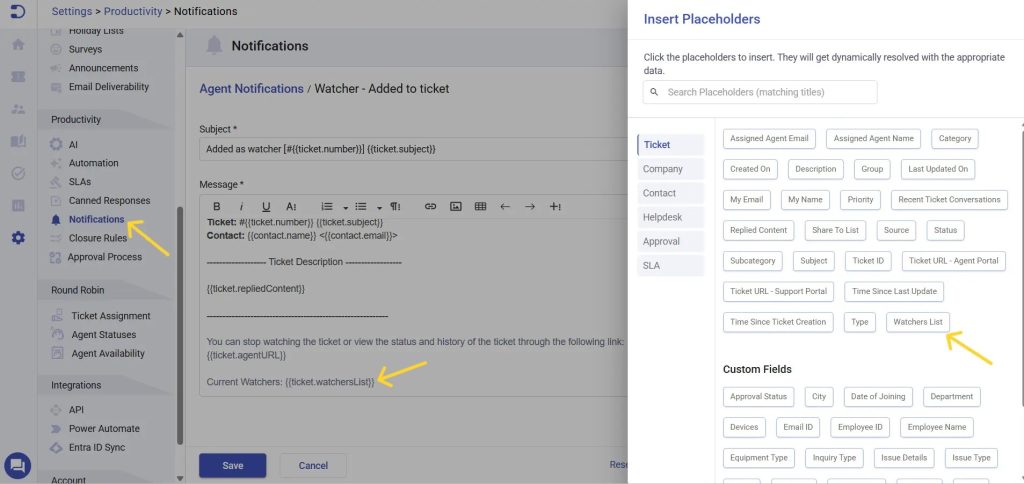Insert the Assigned Agent Email placeholder
Image resolution: width=1024 pixels, height=484 pixels.
coord(769,138)
